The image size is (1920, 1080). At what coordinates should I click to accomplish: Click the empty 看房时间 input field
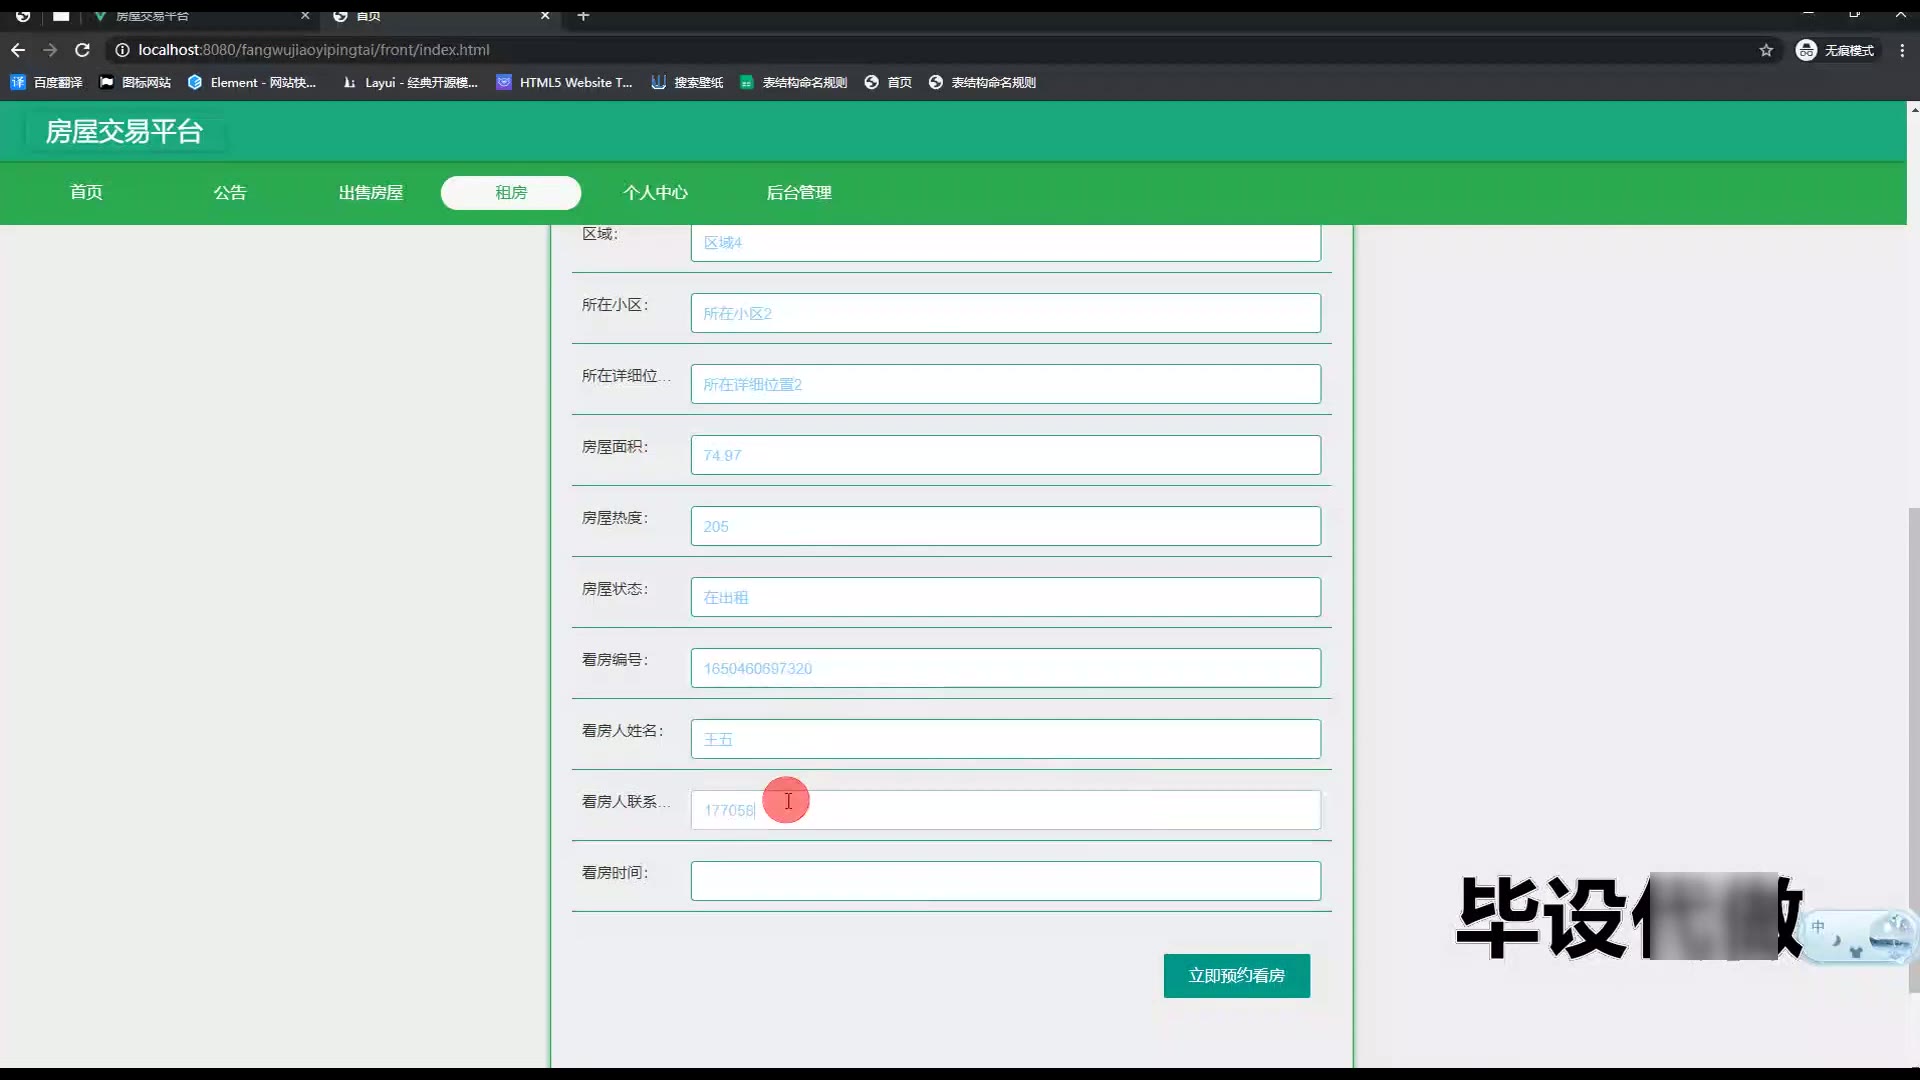(1005, 881)
